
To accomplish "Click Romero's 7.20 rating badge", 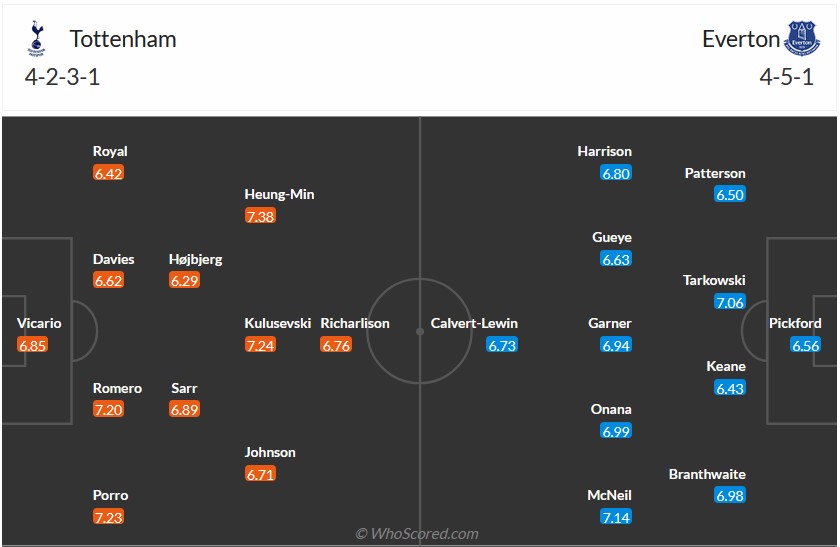I will point(108,410).
